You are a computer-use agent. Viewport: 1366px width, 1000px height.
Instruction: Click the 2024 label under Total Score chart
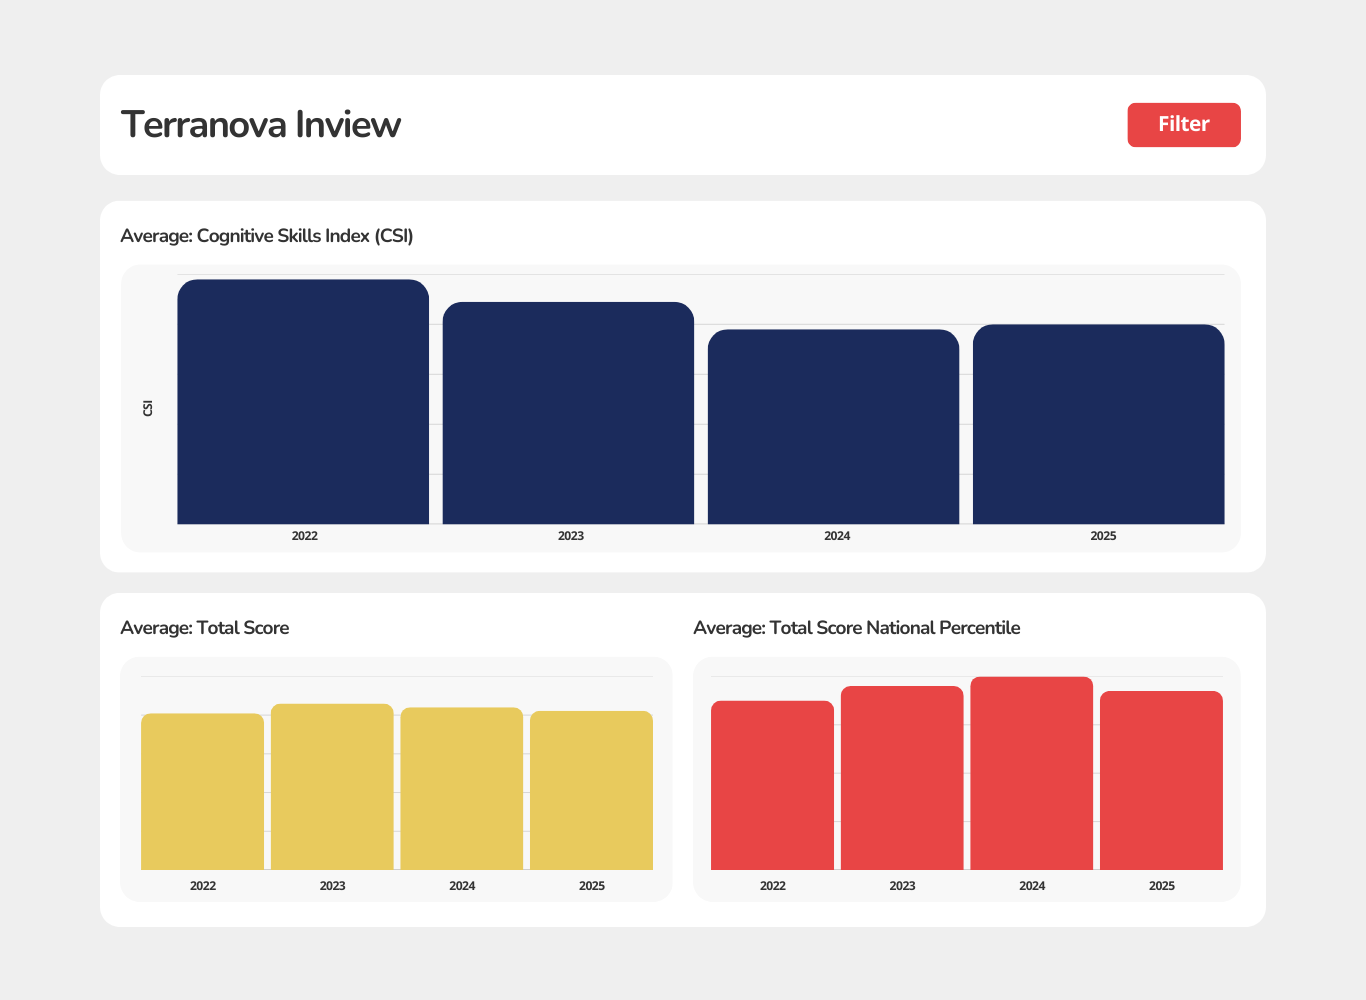tap(462, 886)
